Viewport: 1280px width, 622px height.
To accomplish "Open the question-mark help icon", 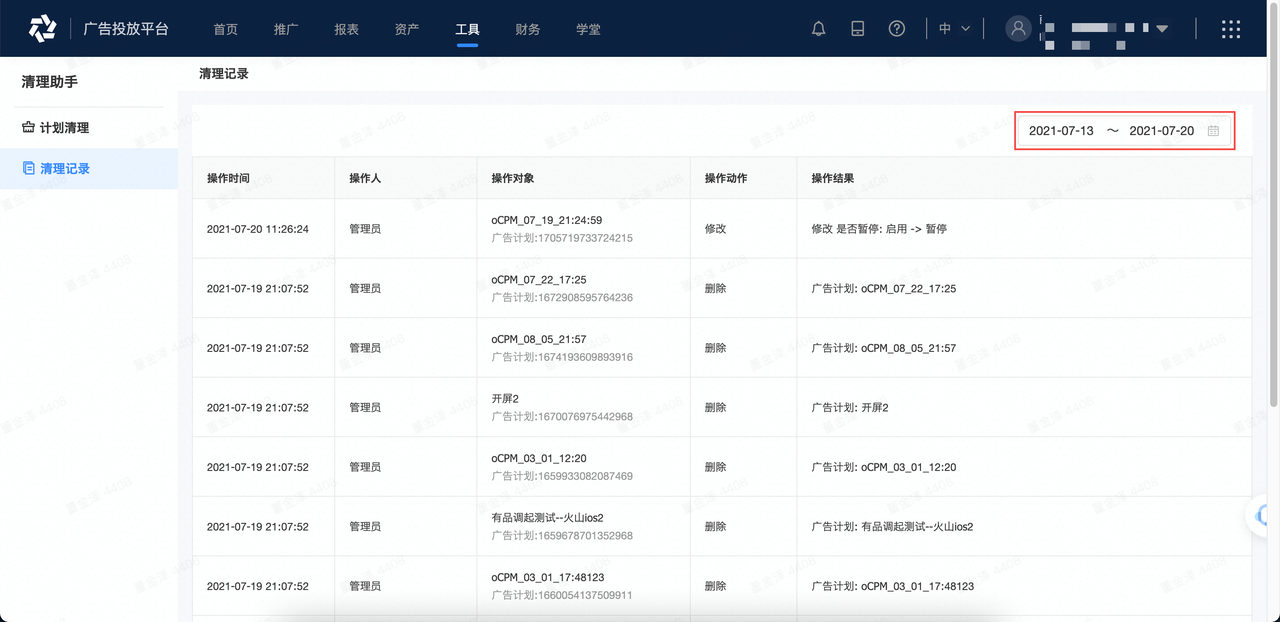I will pos(897,28).
